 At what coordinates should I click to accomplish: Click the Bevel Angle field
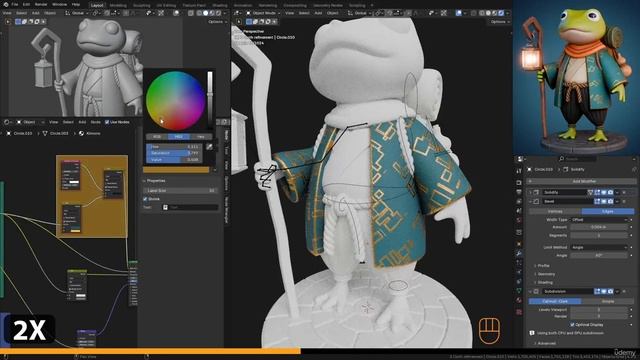pyautogui.click(x=598, y=256)
